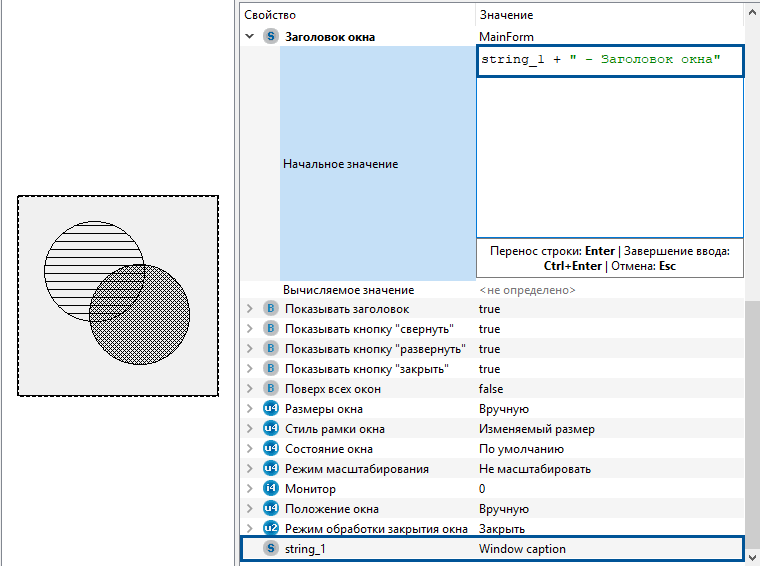760x566 pixels.
Task: Click the B icon for Поверх всех окон
Action: (270, 389)
